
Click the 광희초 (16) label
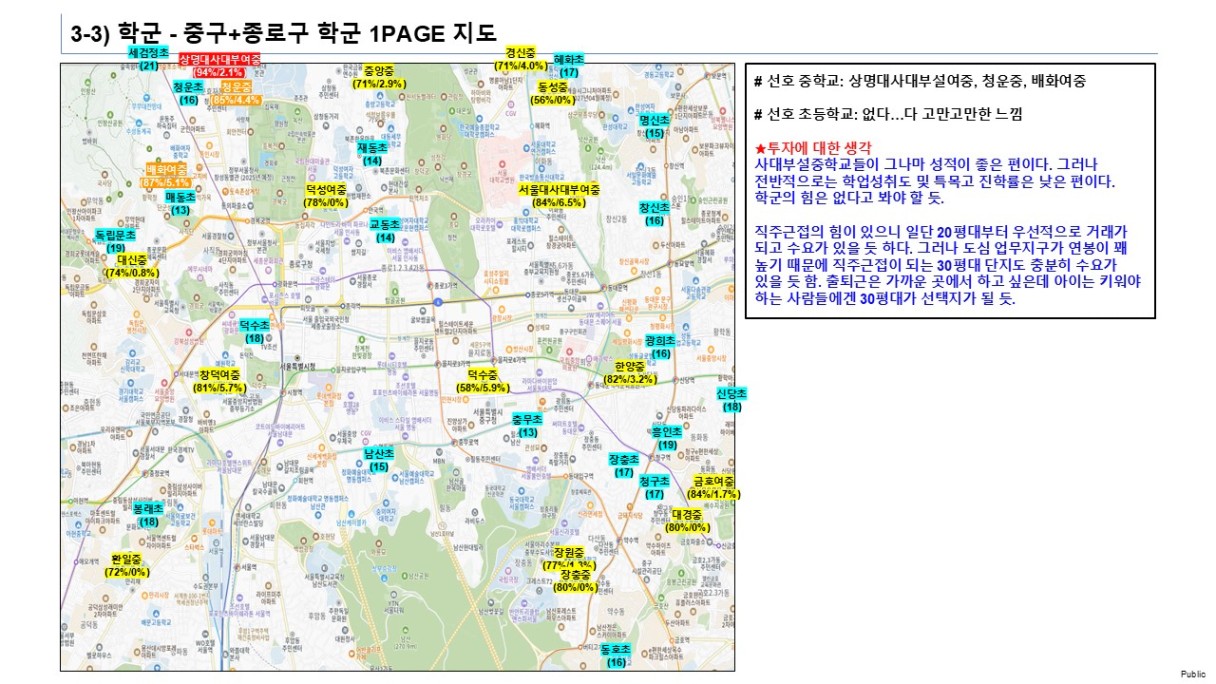[661, 347]
